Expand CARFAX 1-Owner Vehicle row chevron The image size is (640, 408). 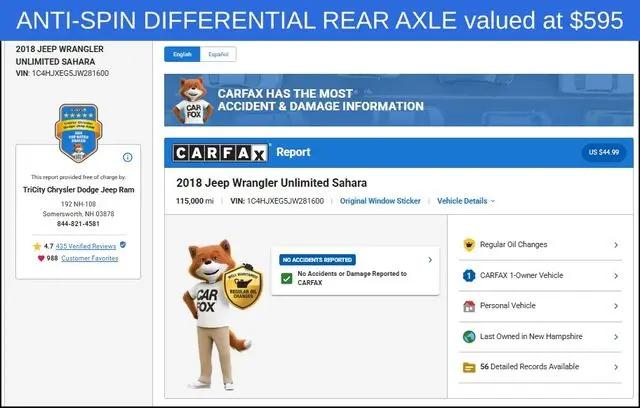[x=616, y=276]
